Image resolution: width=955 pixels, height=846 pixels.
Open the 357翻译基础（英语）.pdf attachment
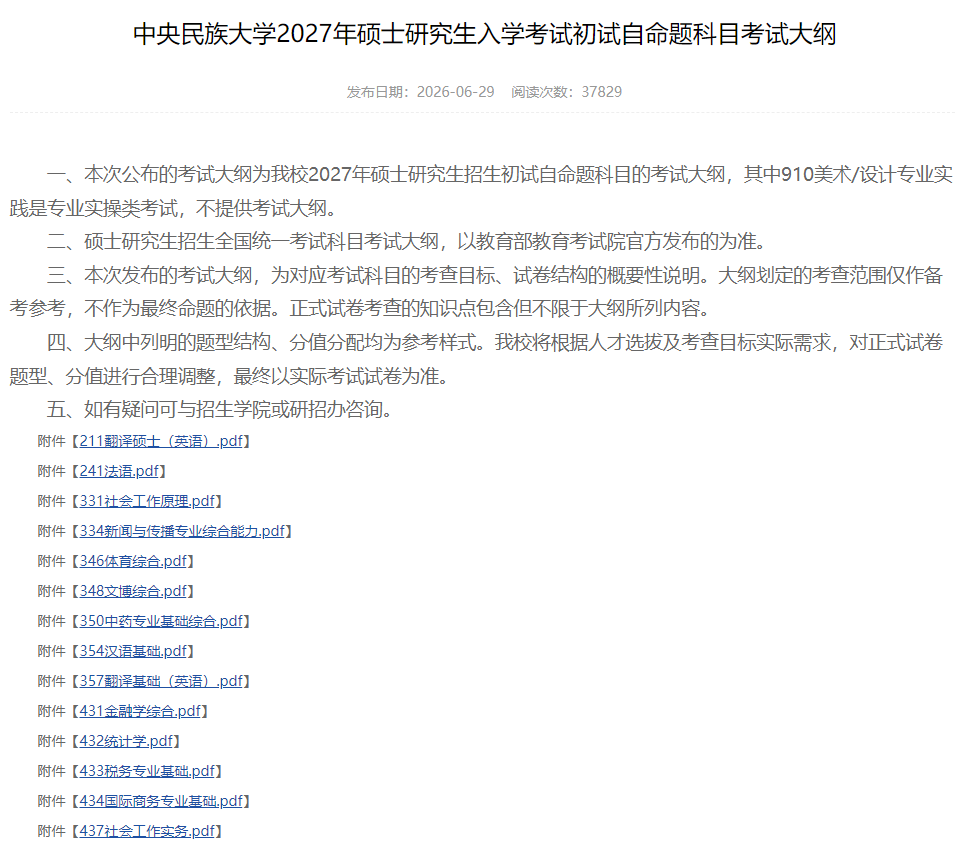[161, 681]
